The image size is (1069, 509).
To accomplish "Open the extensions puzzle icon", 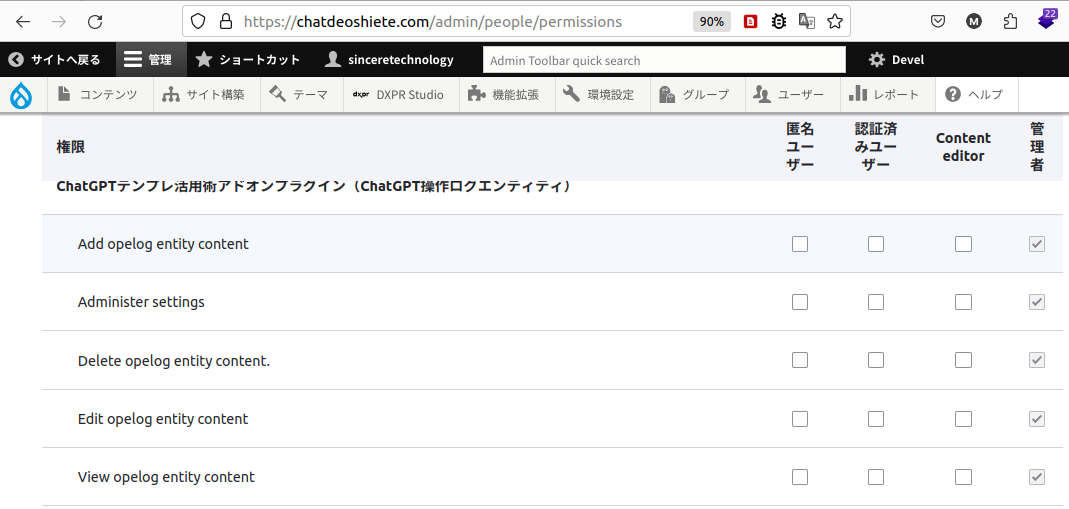I will tap(1010, 22).
